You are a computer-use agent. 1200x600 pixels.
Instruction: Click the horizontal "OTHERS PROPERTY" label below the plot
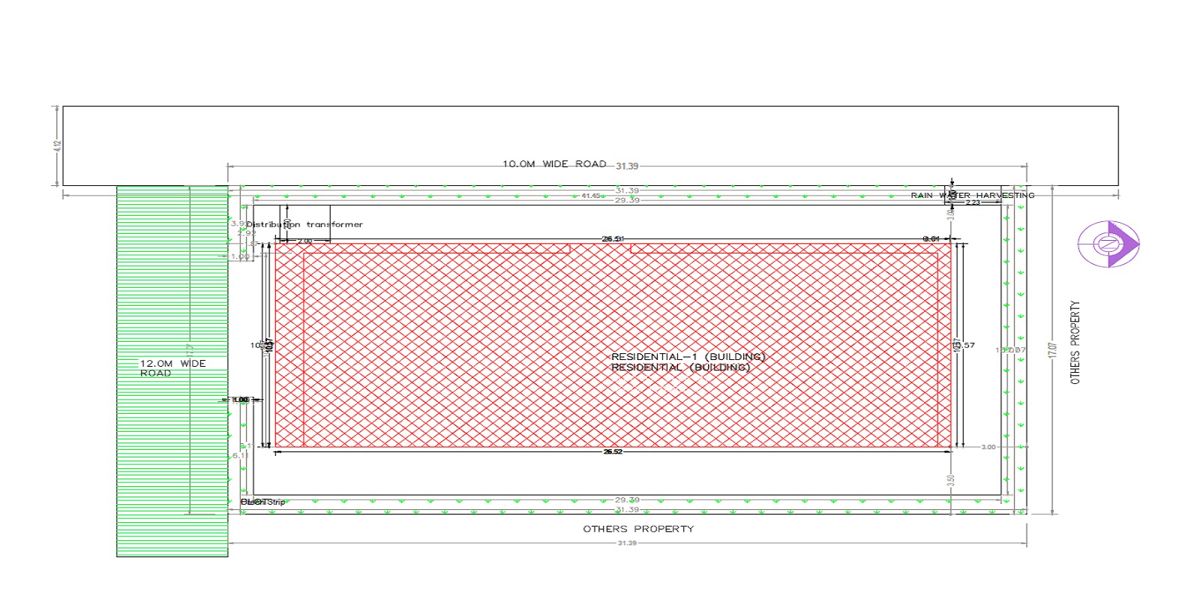[x=638, y=529]
